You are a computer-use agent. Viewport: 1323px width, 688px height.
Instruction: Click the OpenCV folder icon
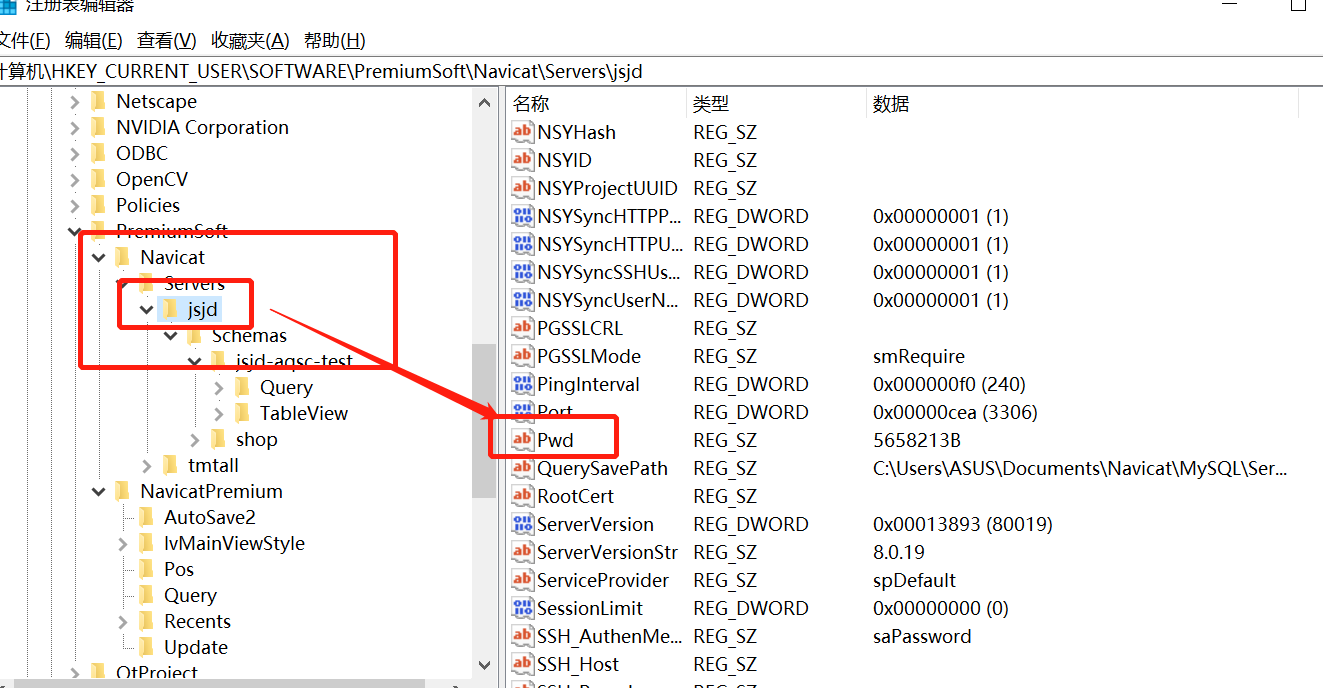(x=98, y=179)
